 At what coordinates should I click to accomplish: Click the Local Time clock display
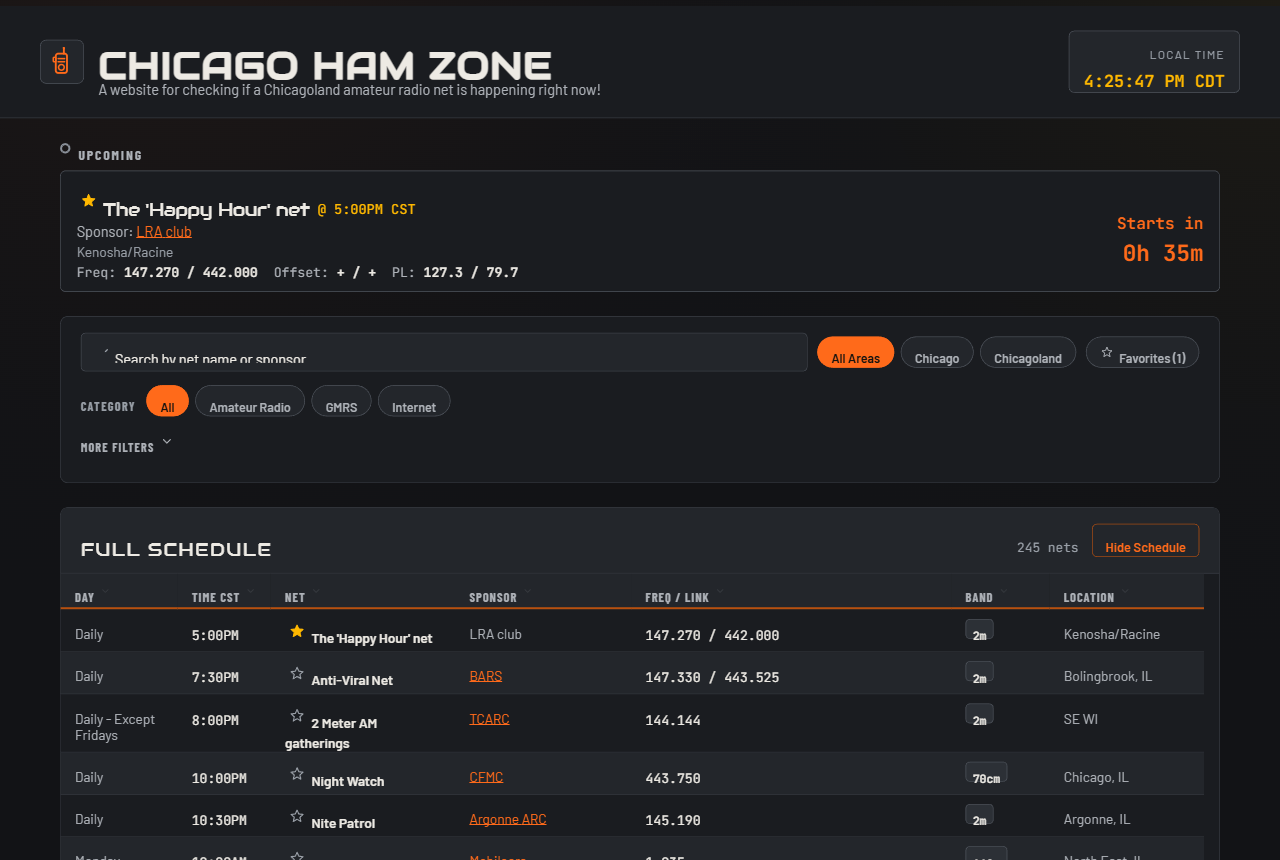[x=1154, y=62]
